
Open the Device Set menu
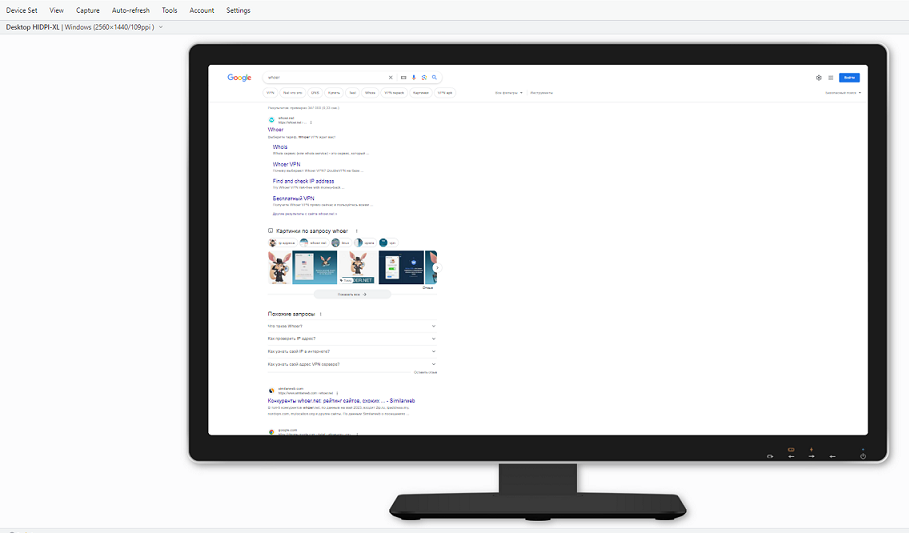click(22, 10)
